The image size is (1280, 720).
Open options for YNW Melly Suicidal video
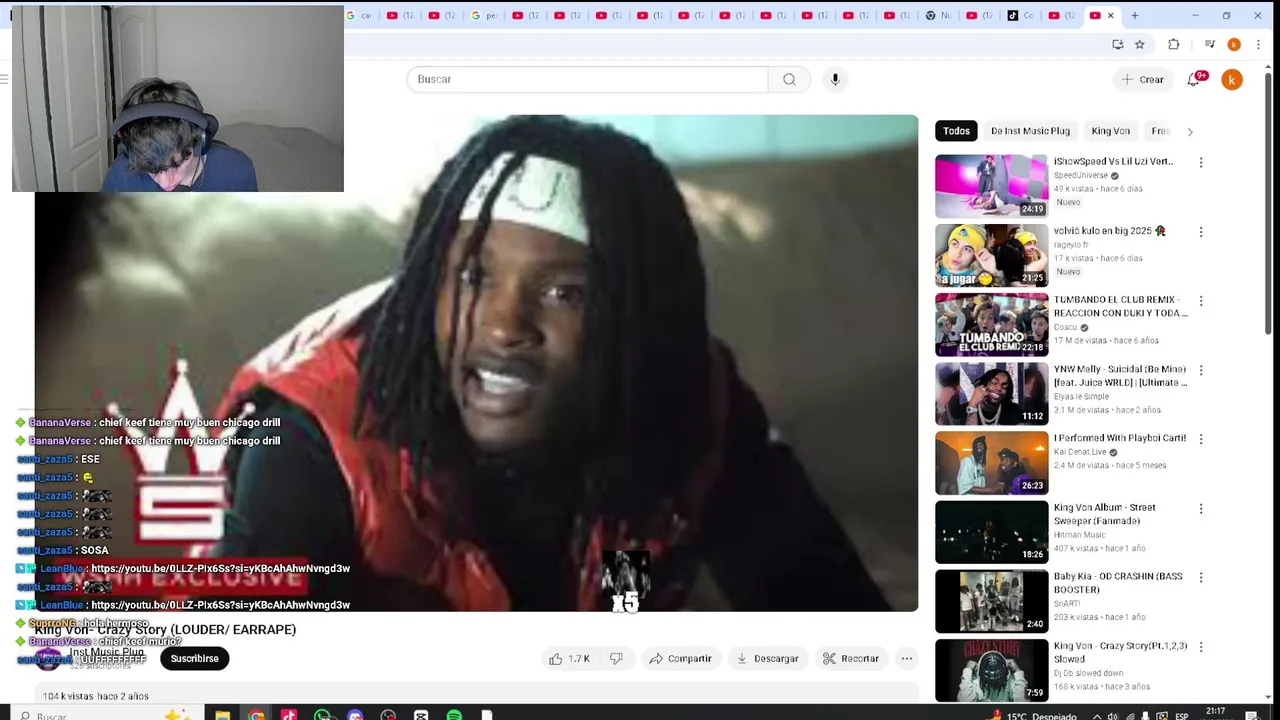(x=1201, y=370)
